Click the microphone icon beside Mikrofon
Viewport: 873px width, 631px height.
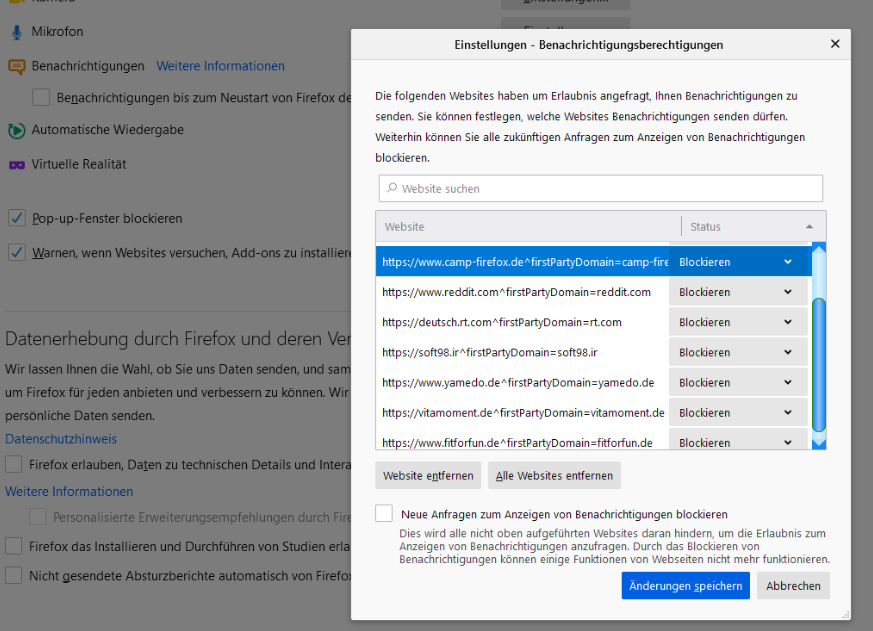(x=16, y=32)
